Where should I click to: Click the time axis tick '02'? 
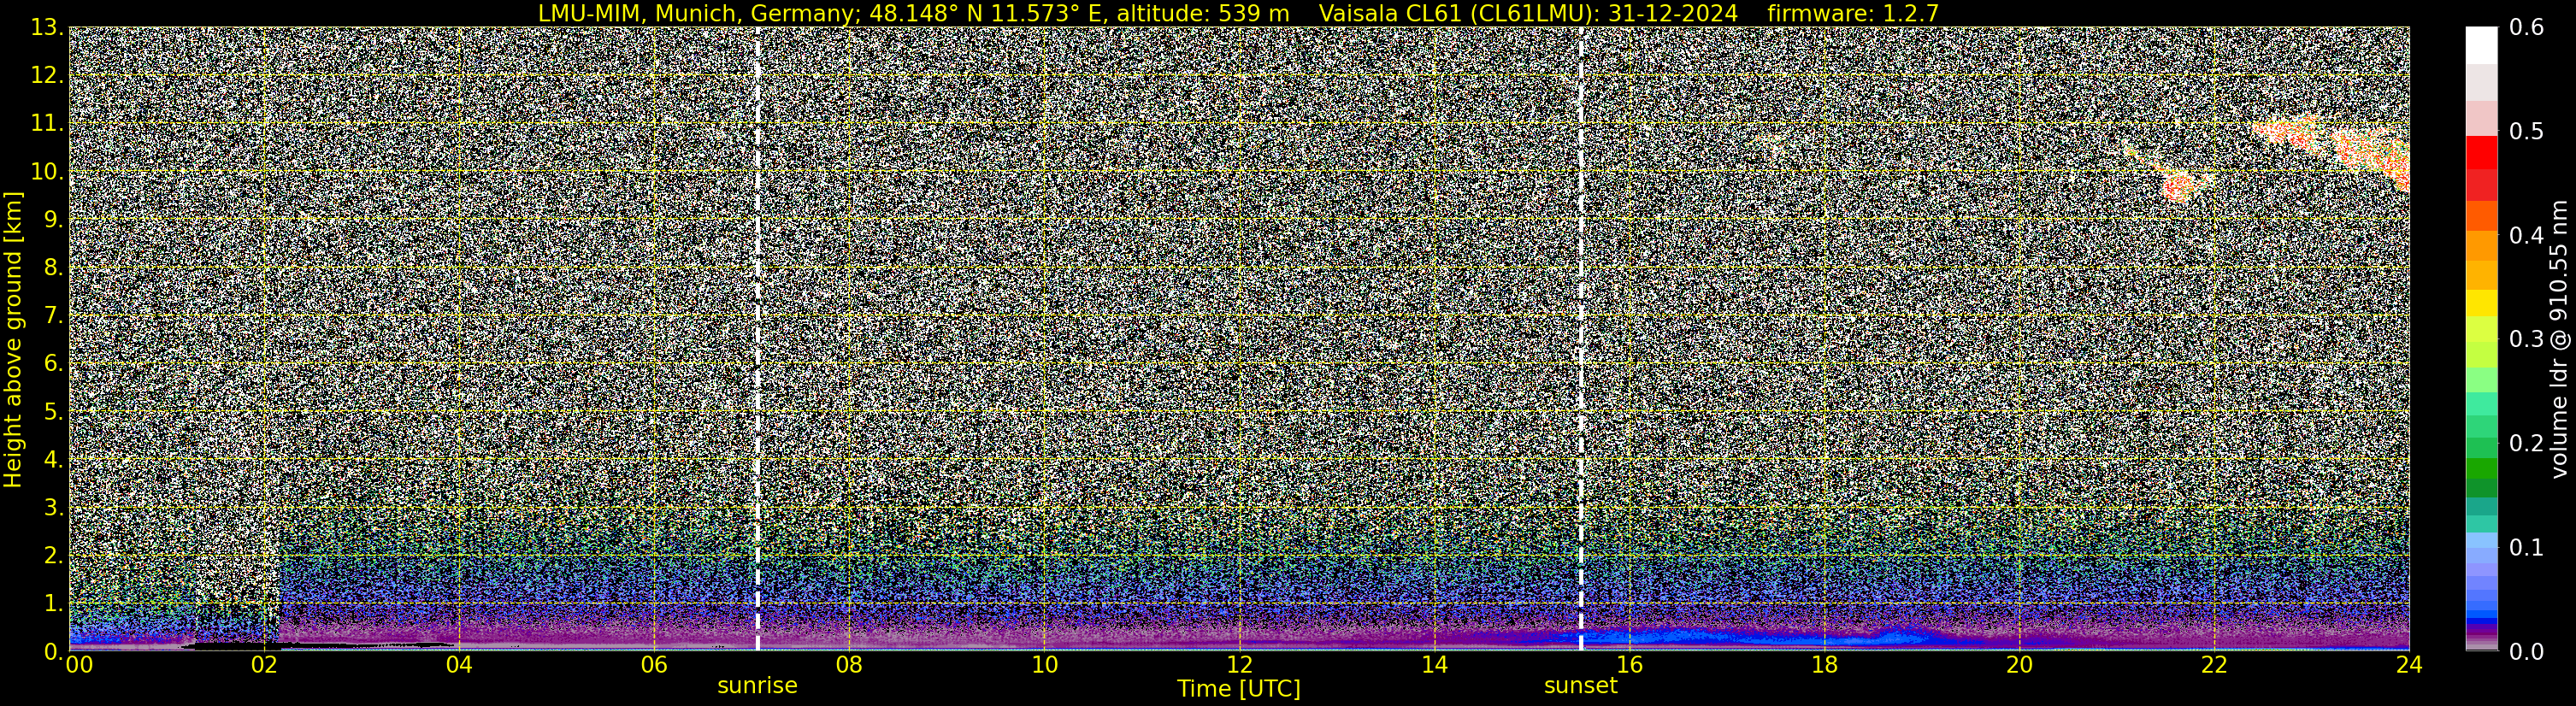point(263,665)
